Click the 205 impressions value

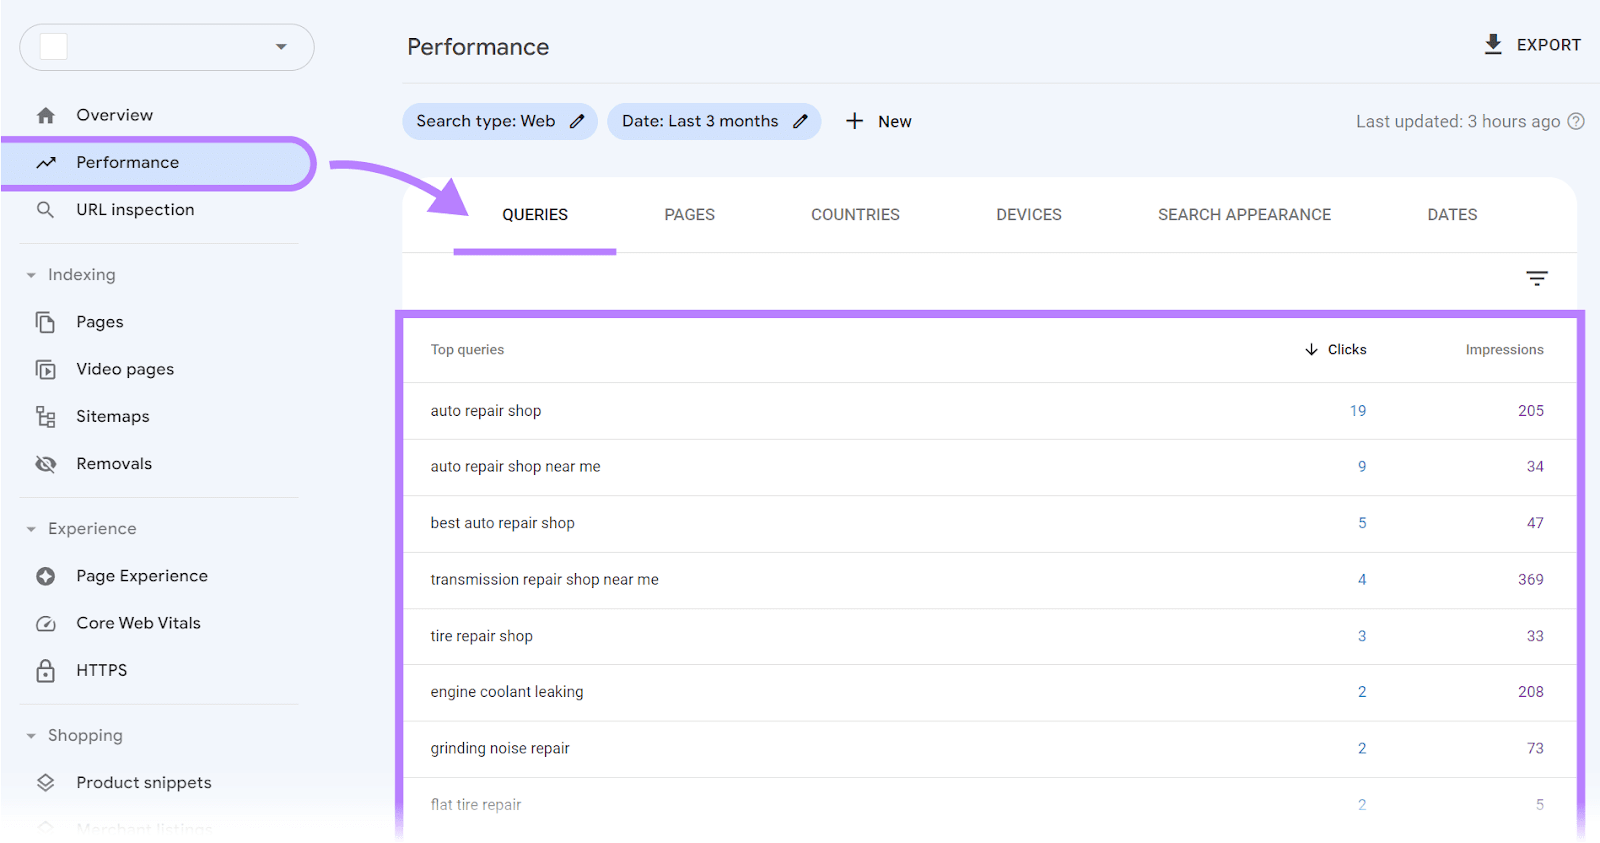tap(1530, 411)
